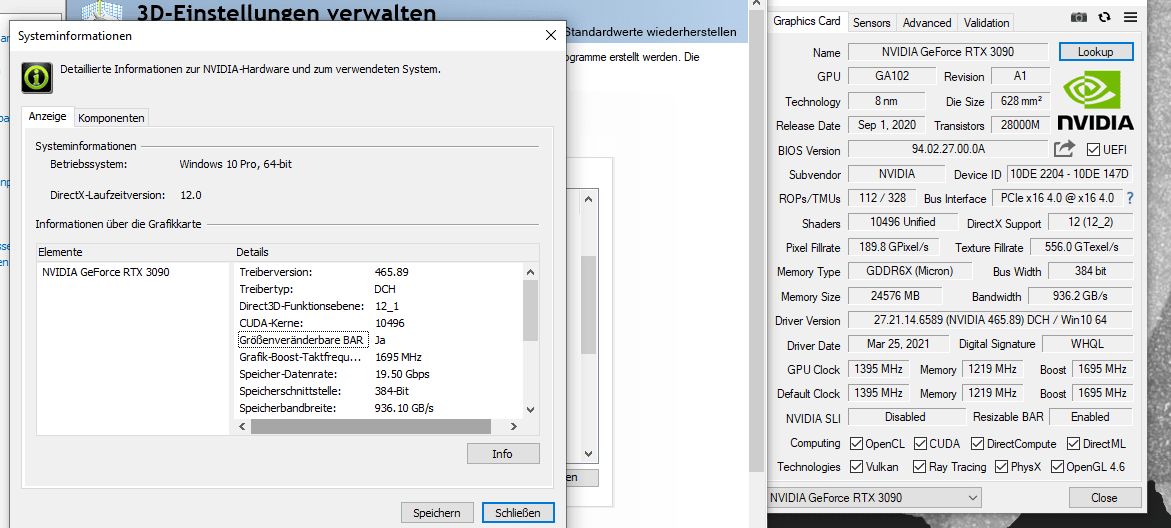Open the Sensors tab in GPU-Z
1171x528 pixels.
pos(872,22)
